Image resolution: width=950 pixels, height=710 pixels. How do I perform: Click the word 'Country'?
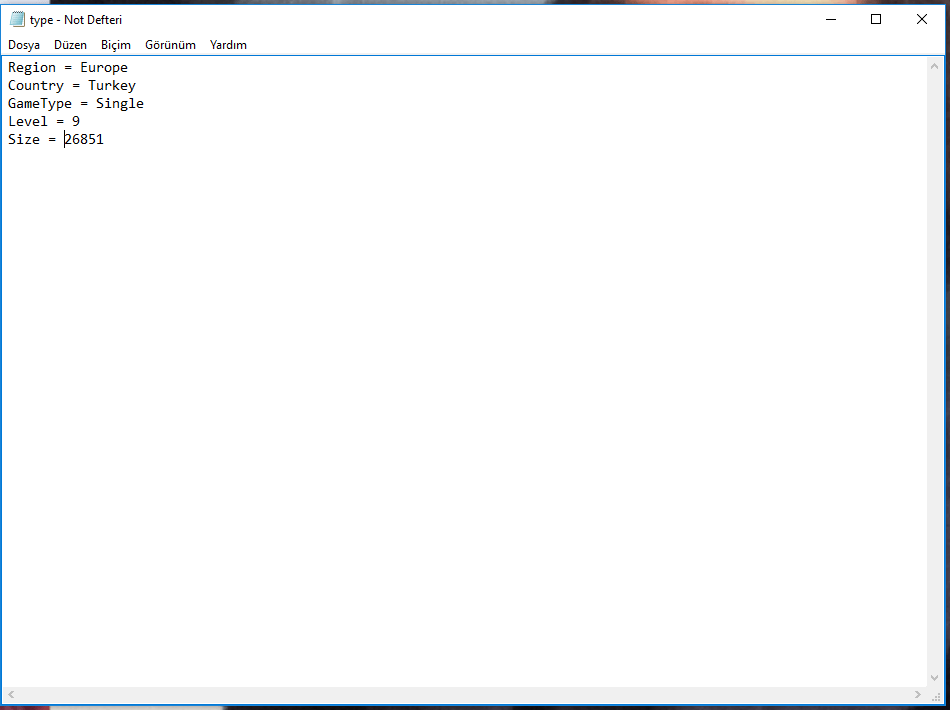36,85
